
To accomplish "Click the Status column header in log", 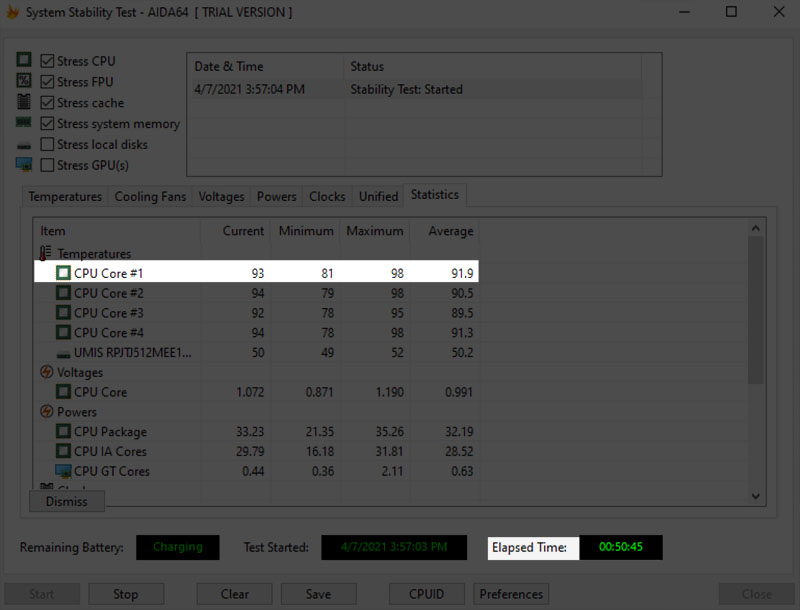I will (493, 67).
